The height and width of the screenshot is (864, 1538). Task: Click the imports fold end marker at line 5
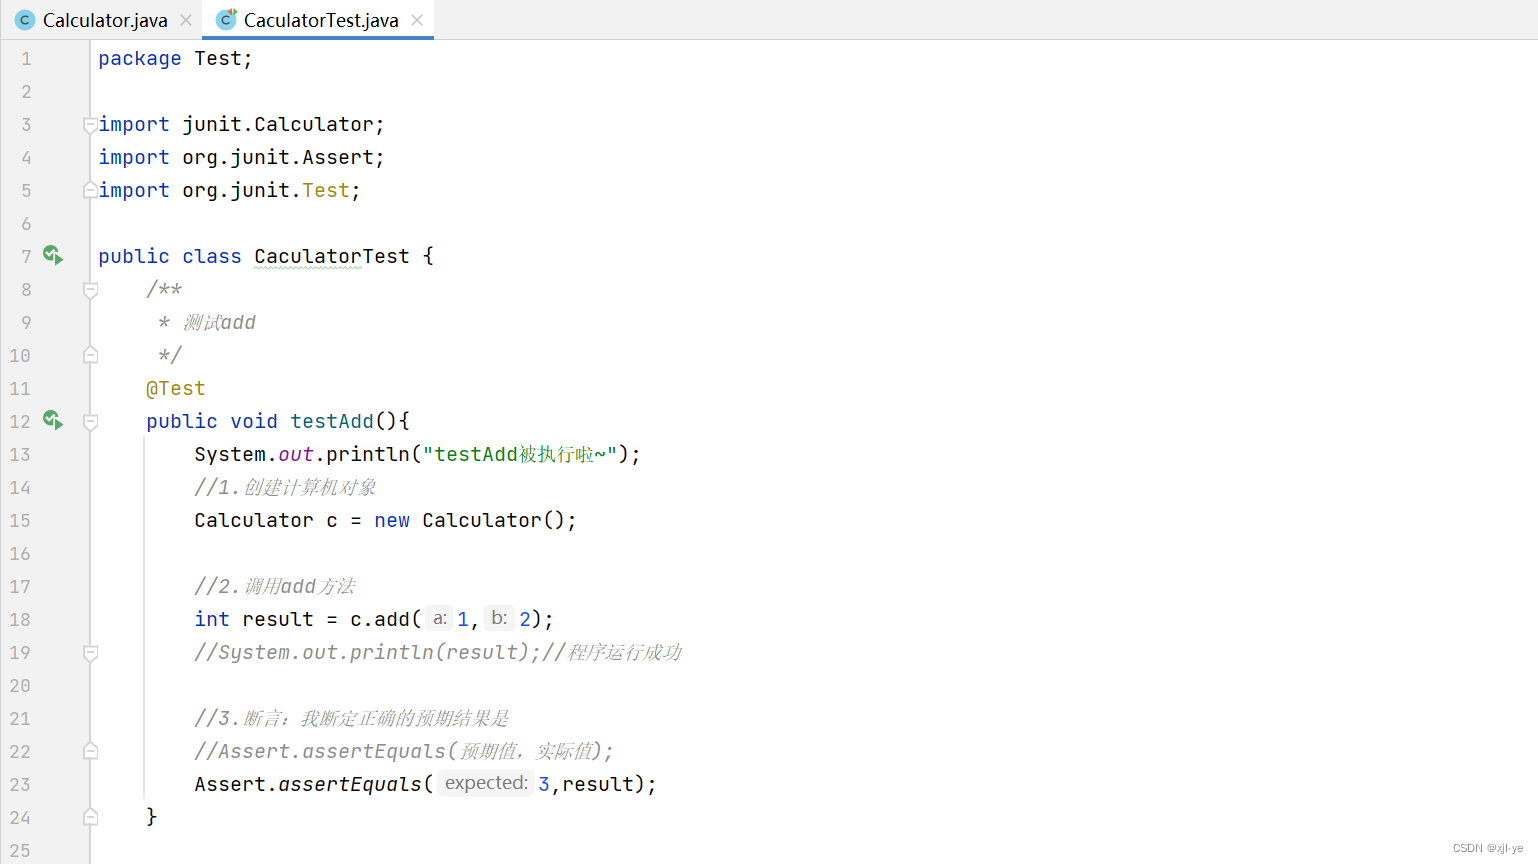coord(90,190)
